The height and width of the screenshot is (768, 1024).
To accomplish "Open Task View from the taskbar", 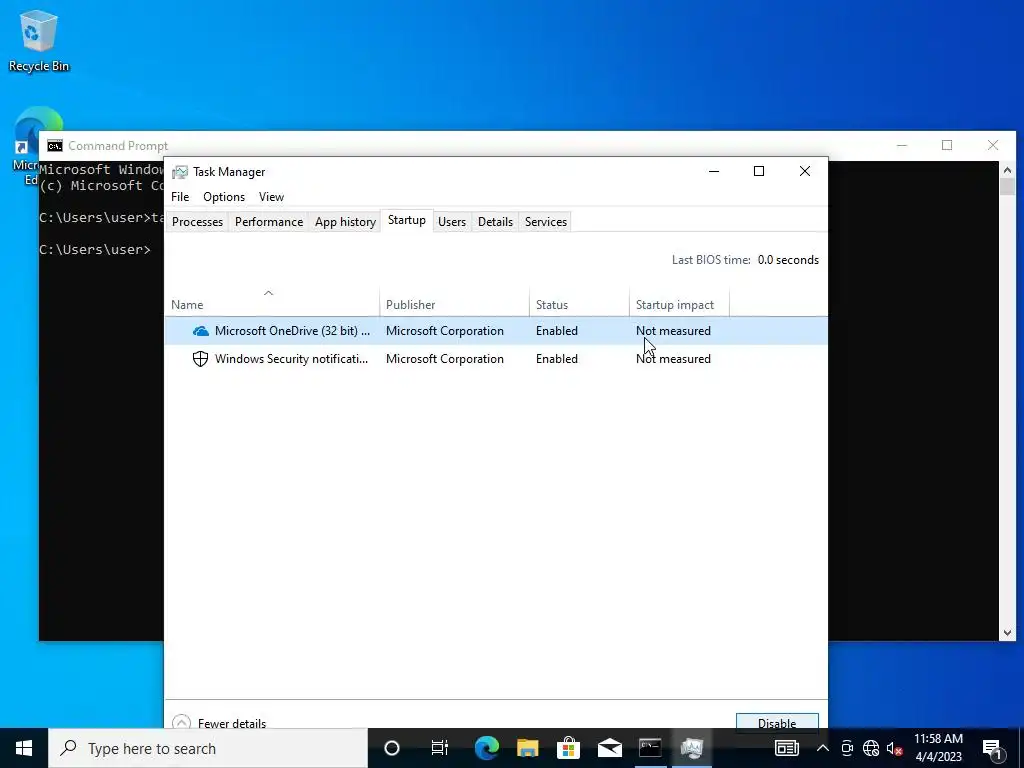I will [x=440, y=748].
